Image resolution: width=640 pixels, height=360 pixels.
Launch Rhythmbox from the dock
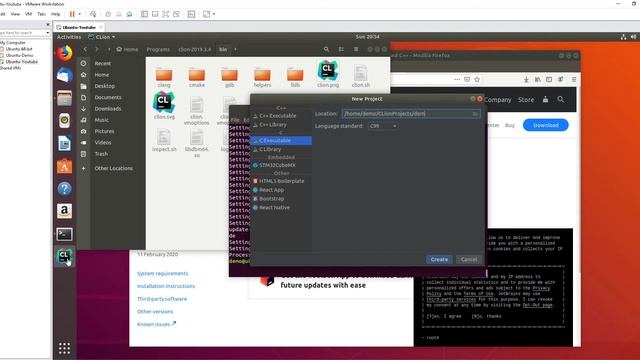[64, 121]
